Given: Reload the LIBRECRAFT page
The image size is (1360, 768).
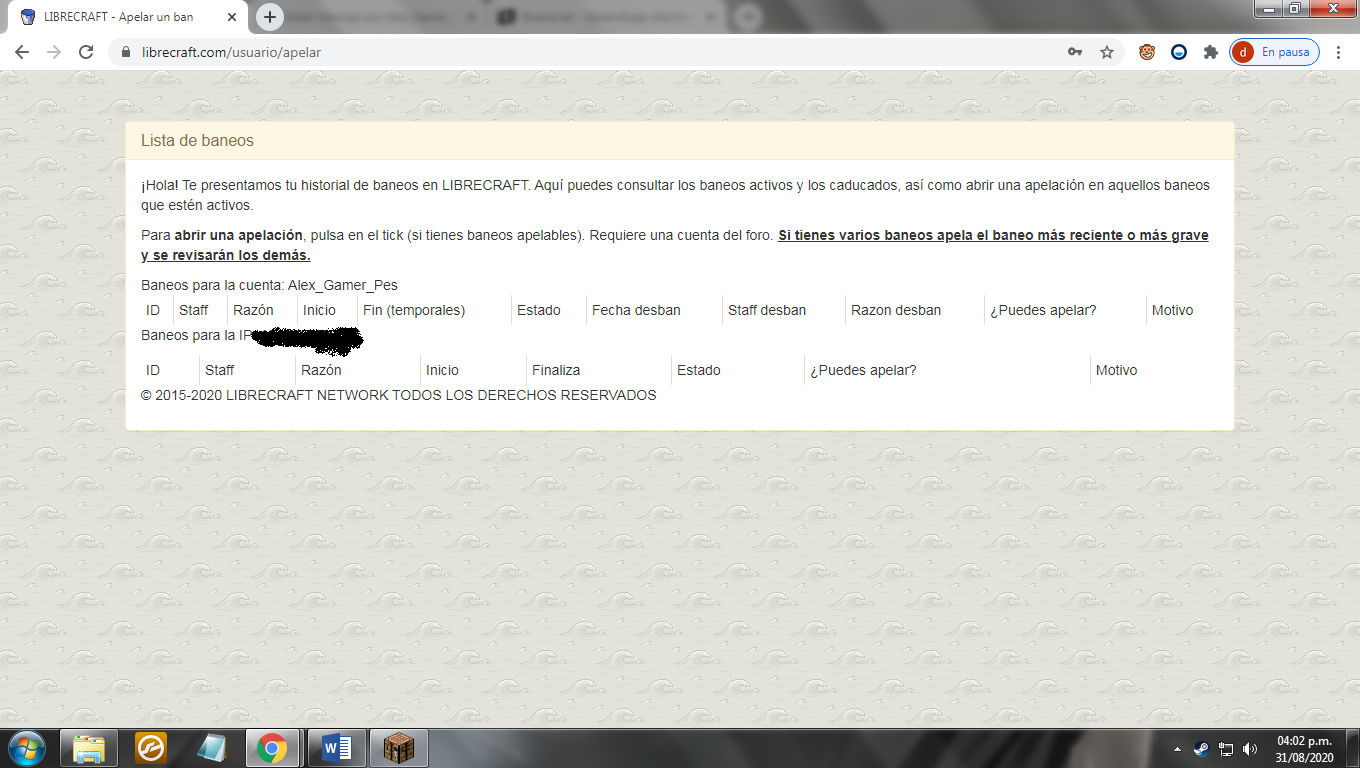Looking at the screenshot, I should click(x=86, y=52).
